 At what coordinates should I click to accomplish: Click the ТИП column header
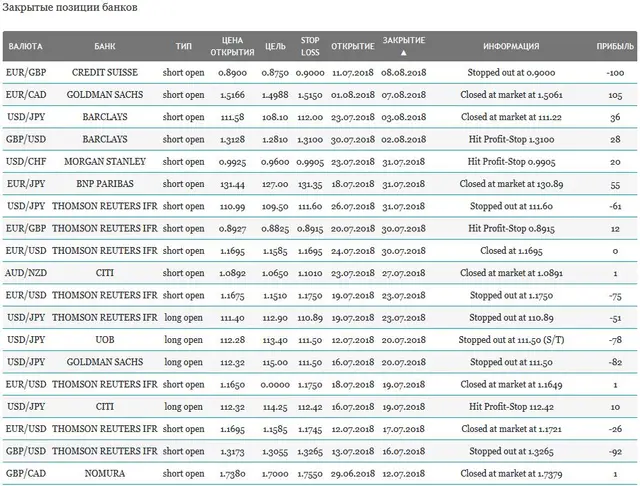184,46
